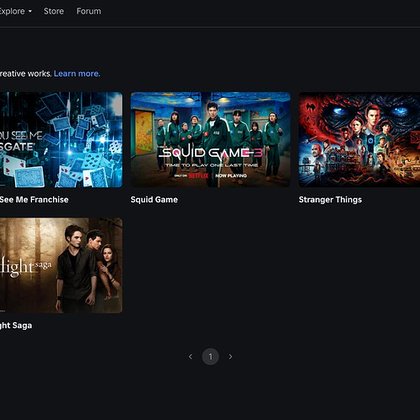This screenshot has width=420, height=420.
Task: Click the See Me Franchise title text
Action: 34,200
